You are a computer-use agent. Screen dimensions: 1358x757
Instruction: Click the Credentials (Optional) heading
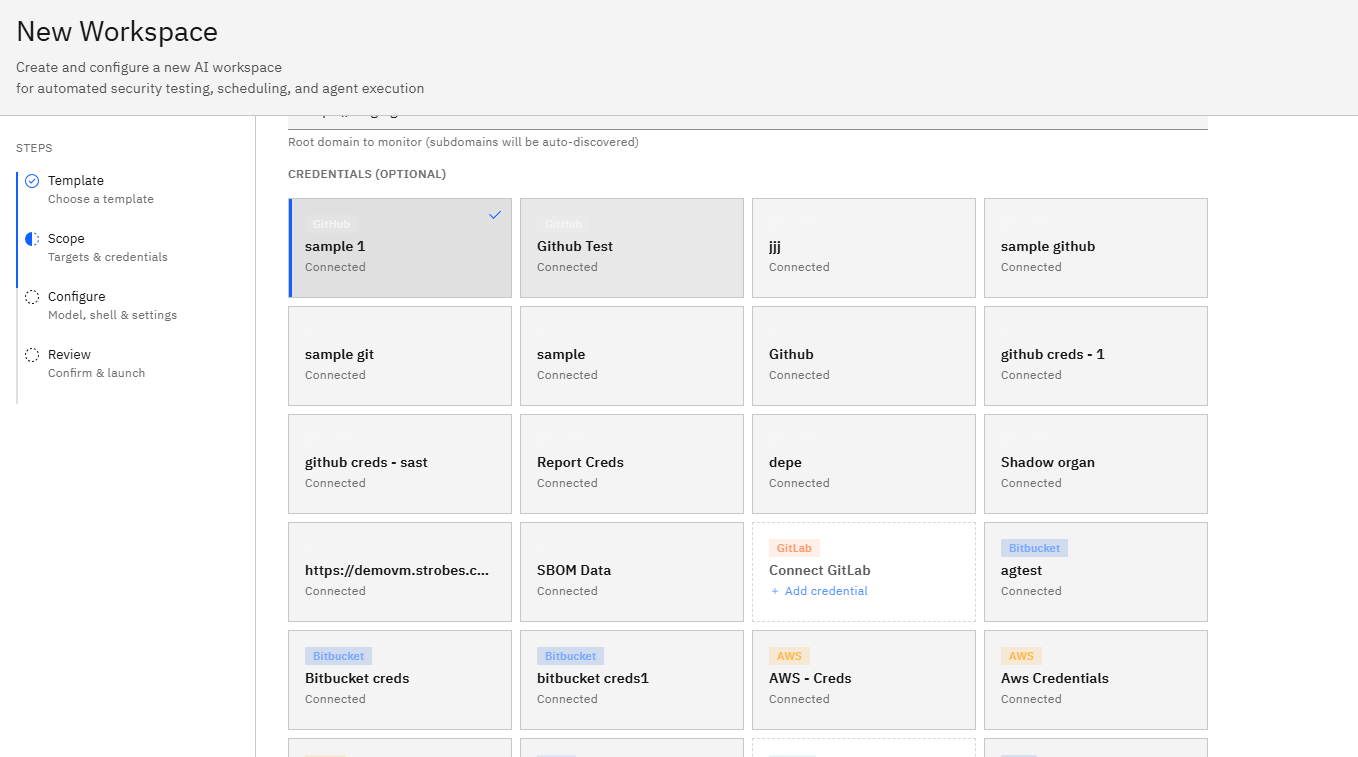tap(367, 174)
